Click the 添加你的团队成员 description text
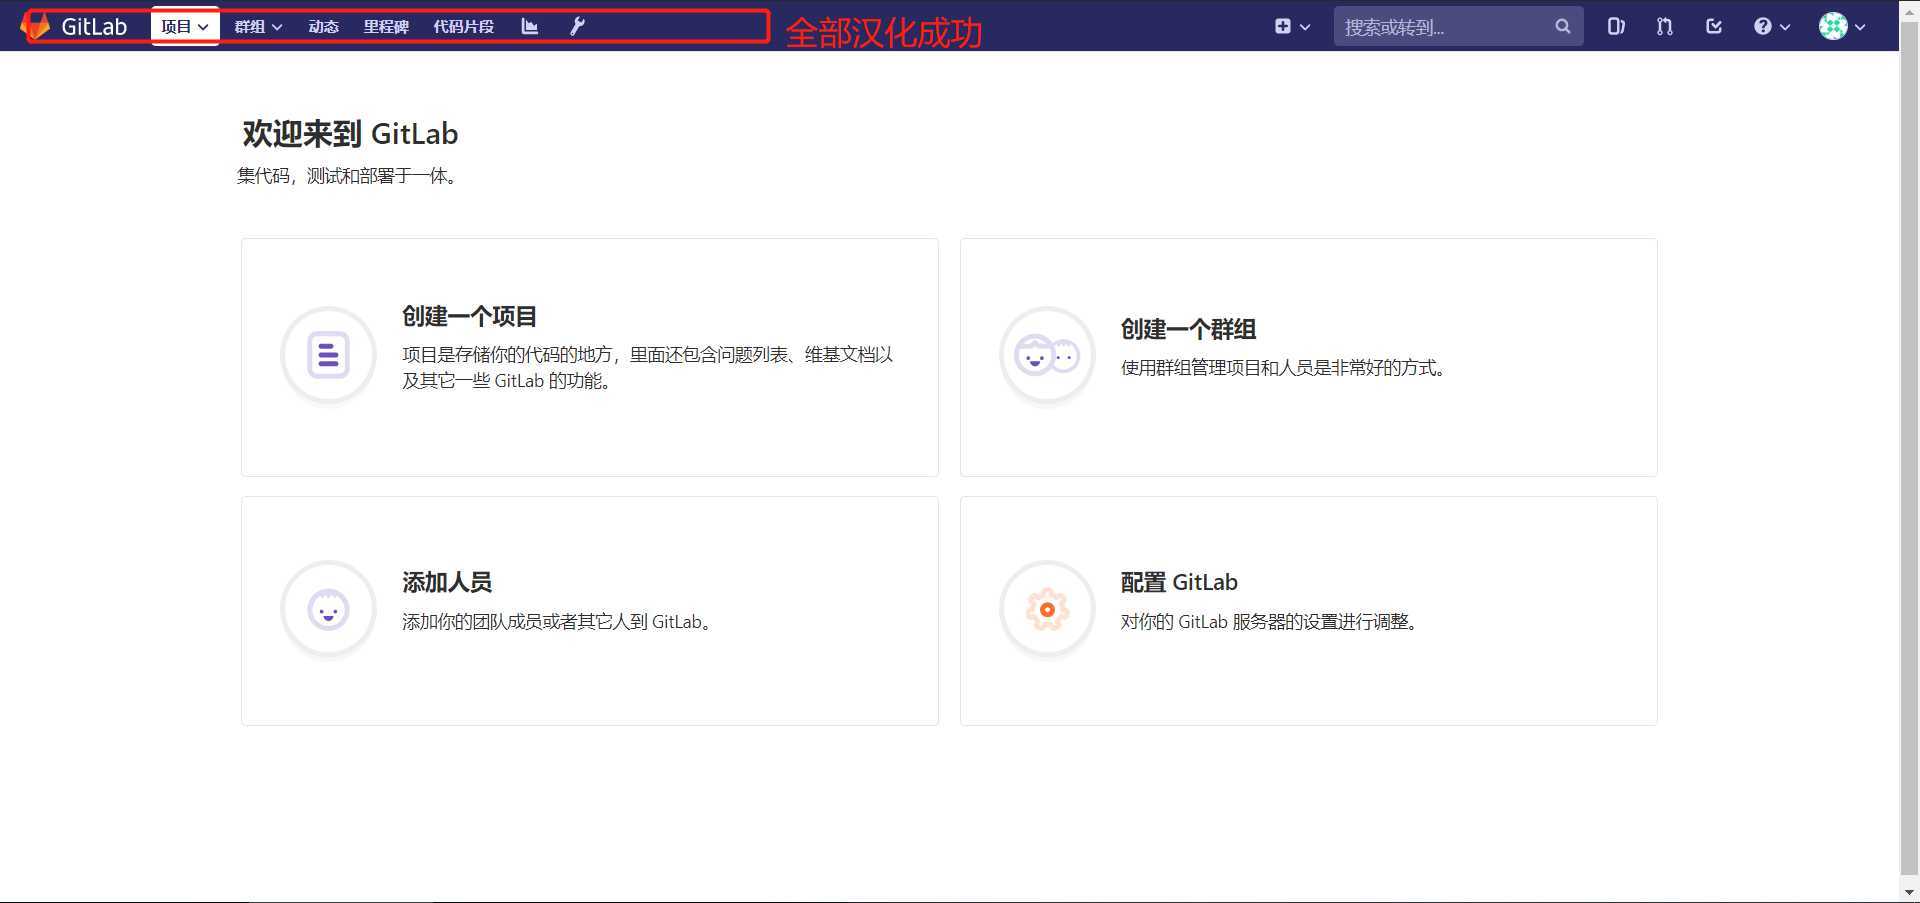1920x903 pixels. 558,622
